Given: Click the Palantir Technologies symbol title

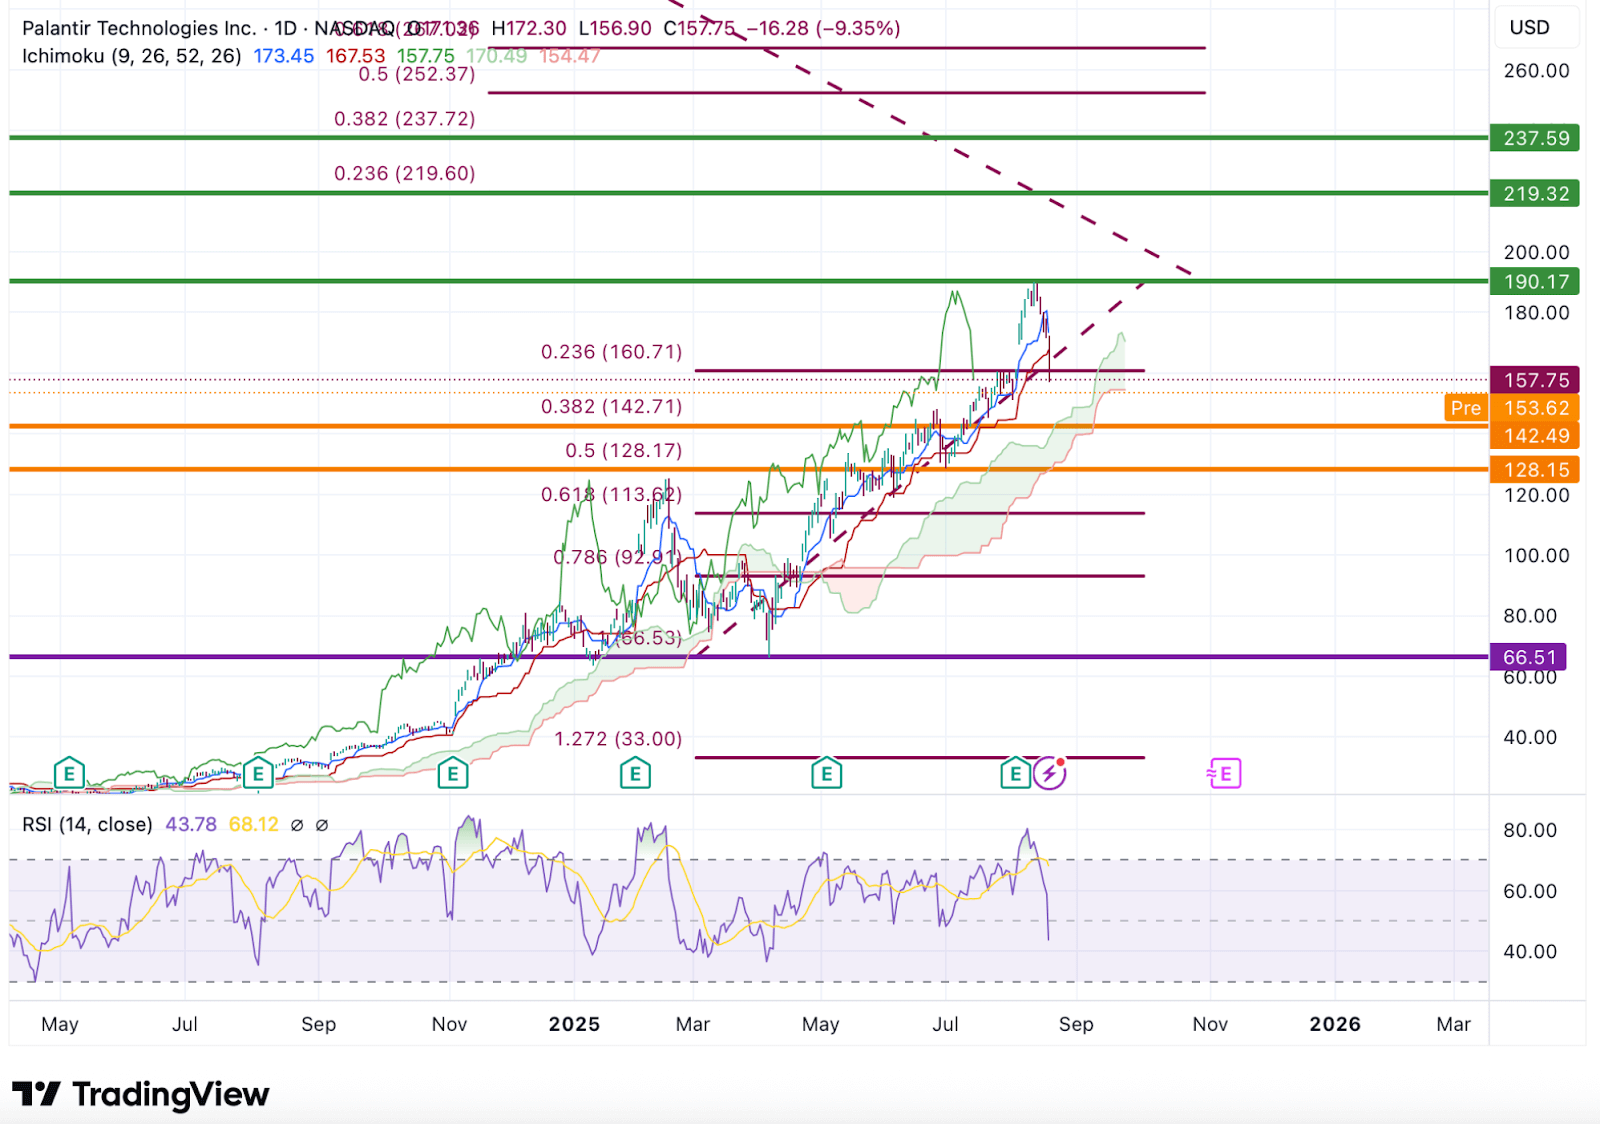Looking at the screenshot, I should click(139, 28).
